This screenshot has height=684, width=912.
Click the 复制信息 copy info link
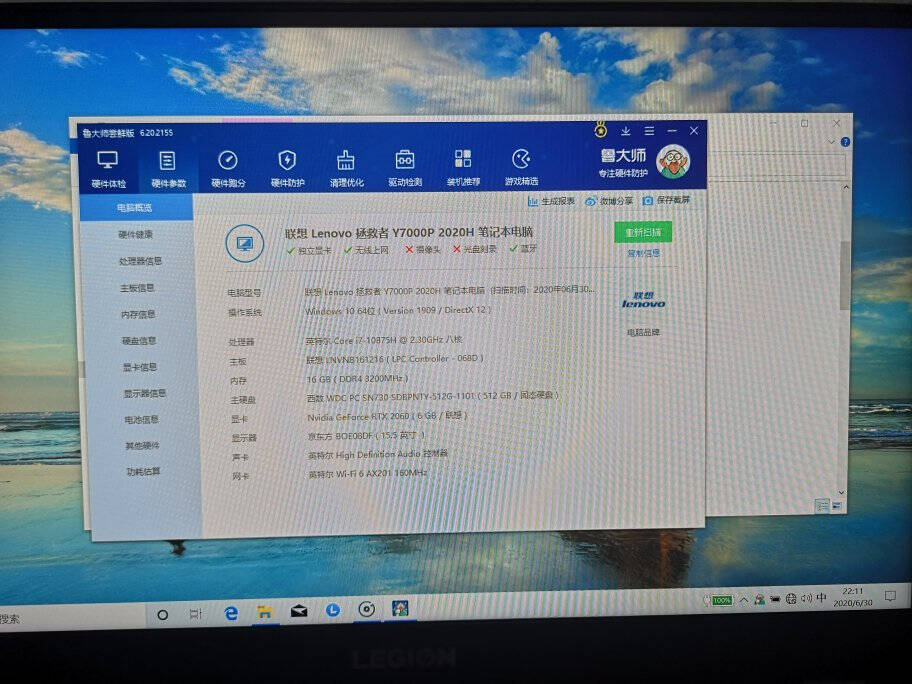[x=643, y=254]
